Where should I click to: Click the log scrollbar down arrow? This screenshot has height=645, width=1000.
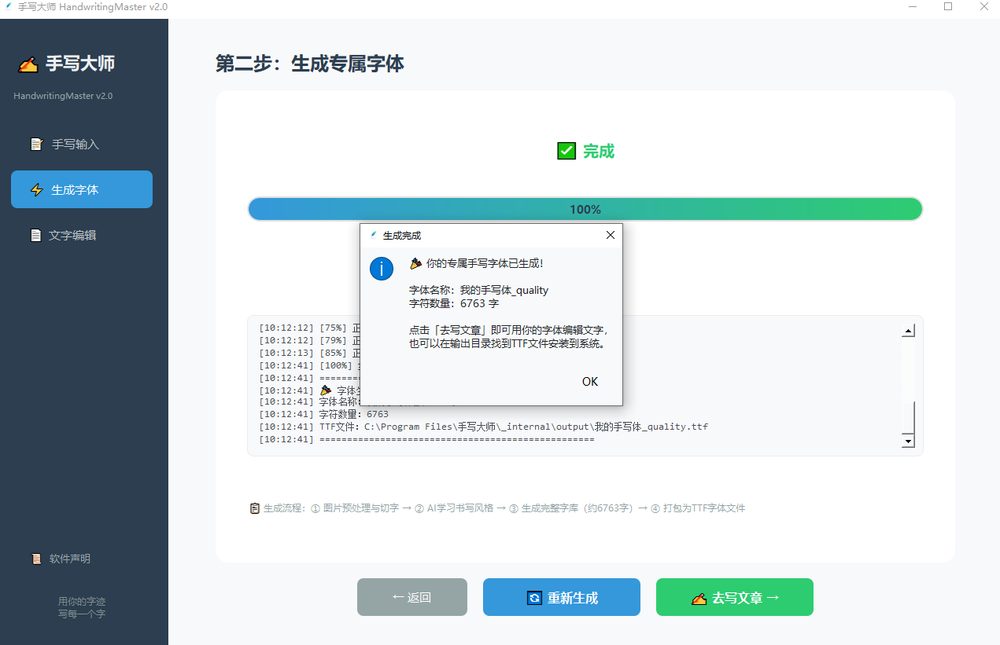909,440
